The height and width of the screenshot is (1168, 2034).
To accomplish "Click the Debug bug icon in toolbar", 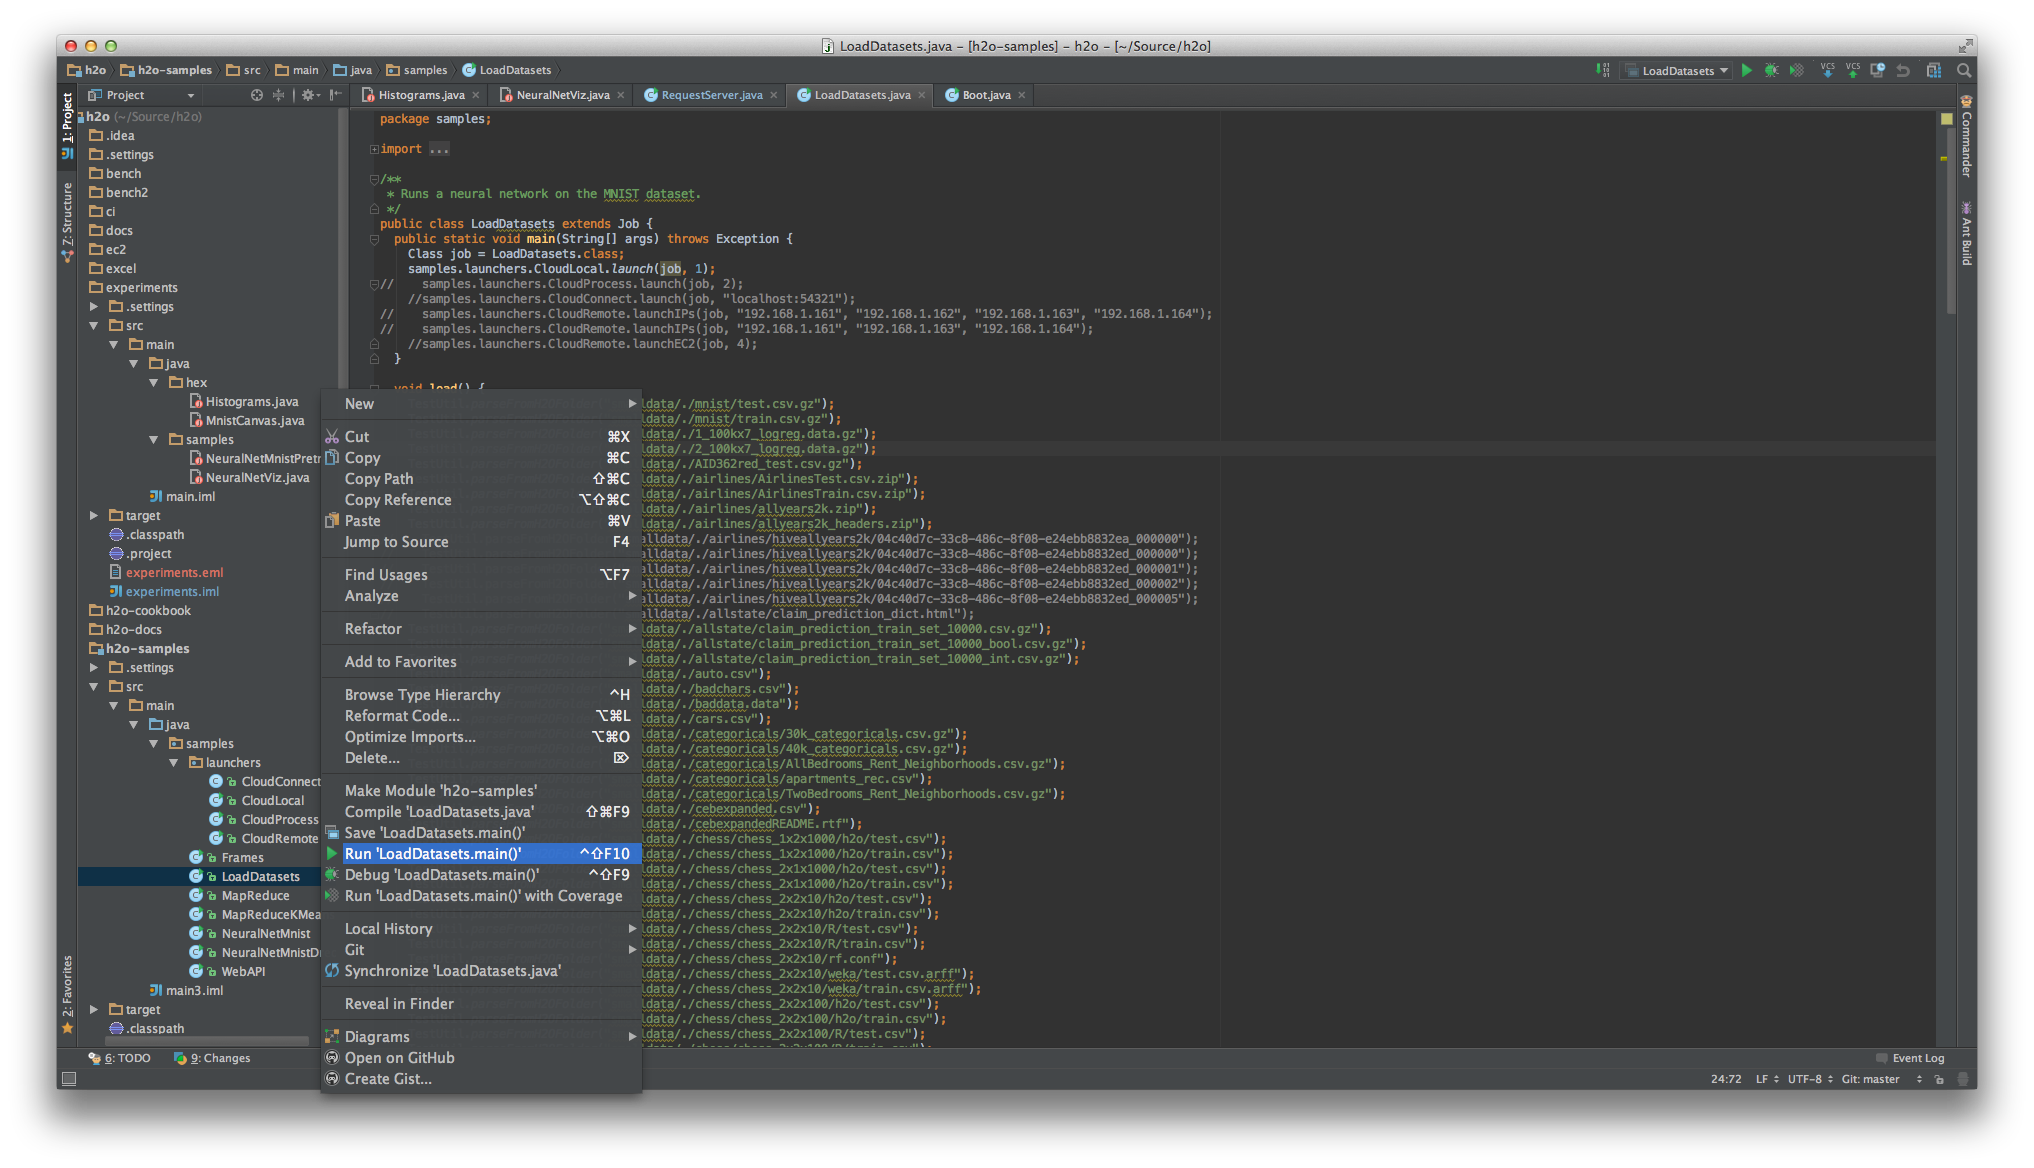I will (1771, 71).
